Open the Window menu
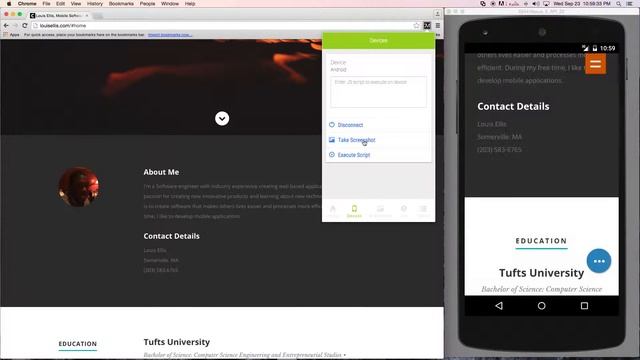Image resolution: width=640 pixels, height=360 pixels. (x=170, y=4)
